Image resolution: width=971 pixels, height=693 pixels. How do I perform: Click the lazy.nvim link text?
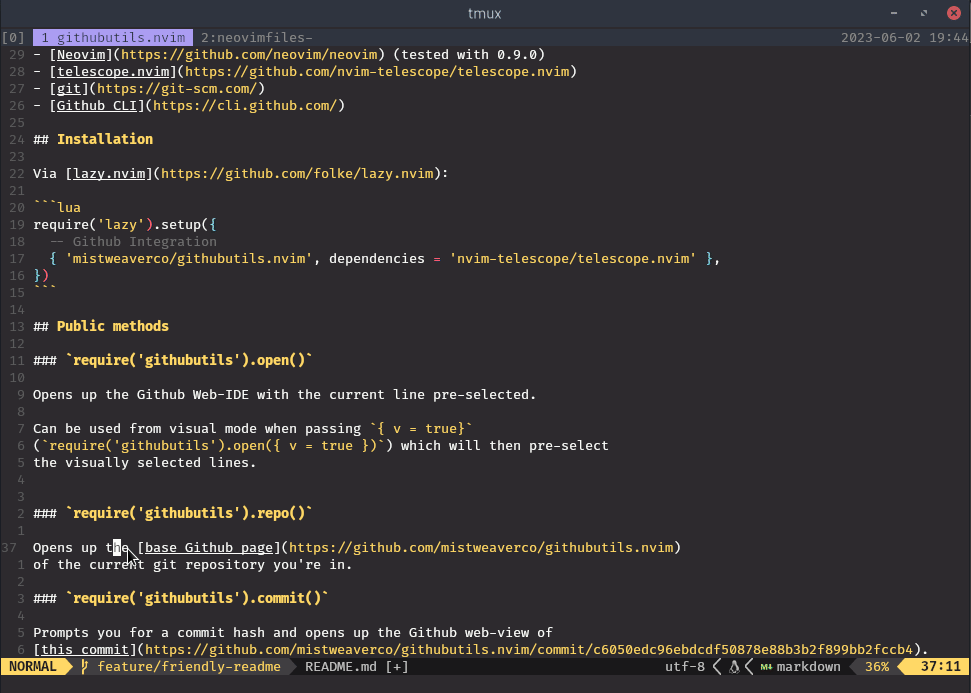[x=109, y=173]
